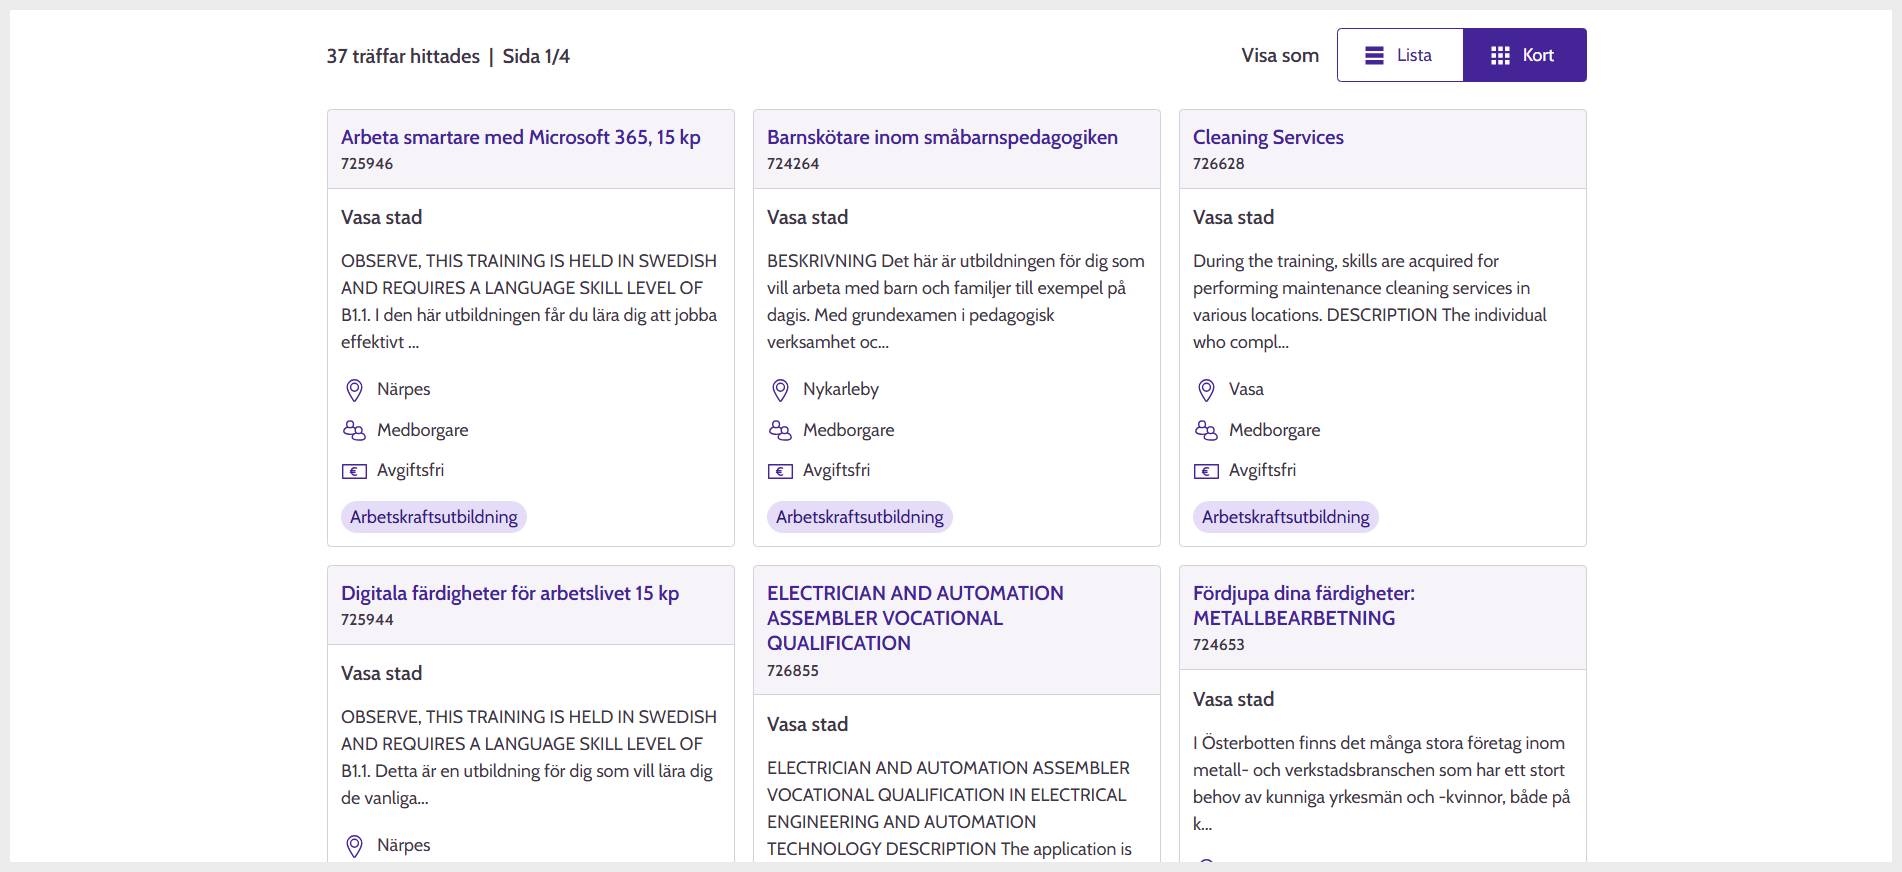Click Vasa stad organizer in Metallbearbetning card
1902x872 pixels.
(x=1233, y=699)
